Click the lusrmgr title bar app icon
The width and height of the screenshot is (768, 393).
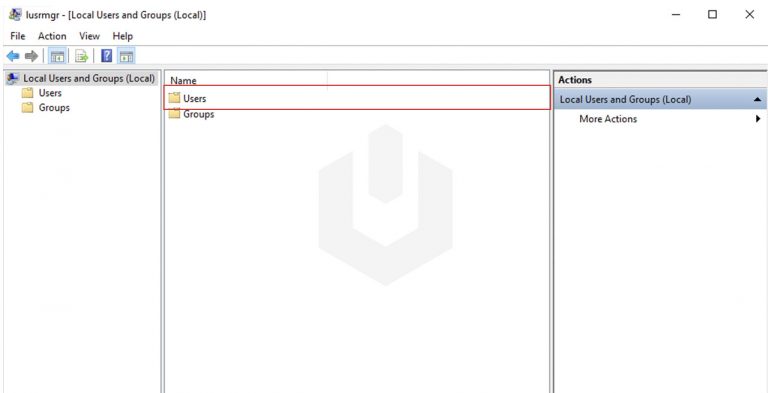coord(15,15)
